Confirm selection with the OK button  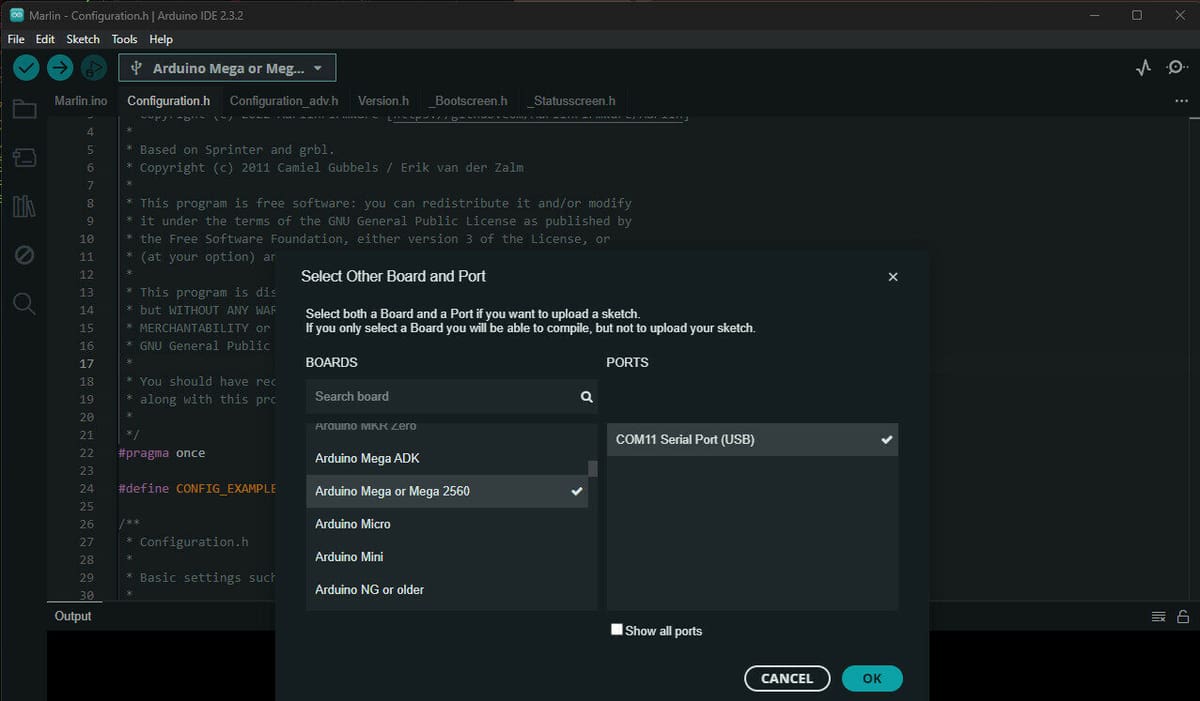pyautogui.click(x=872, y=678)
